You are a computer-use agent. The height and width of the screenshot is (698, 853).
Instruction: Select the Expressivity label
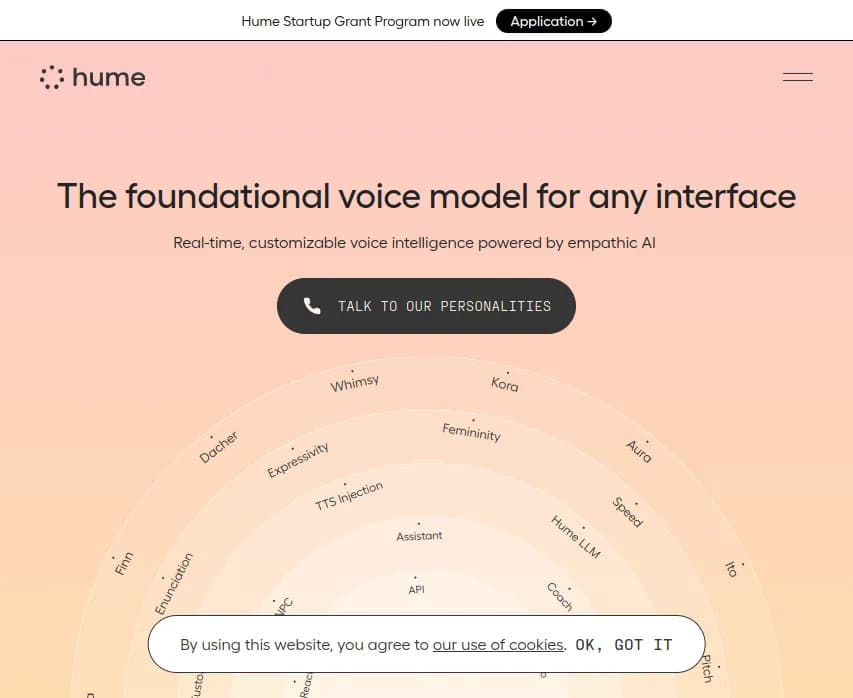(x=298, y=460)
